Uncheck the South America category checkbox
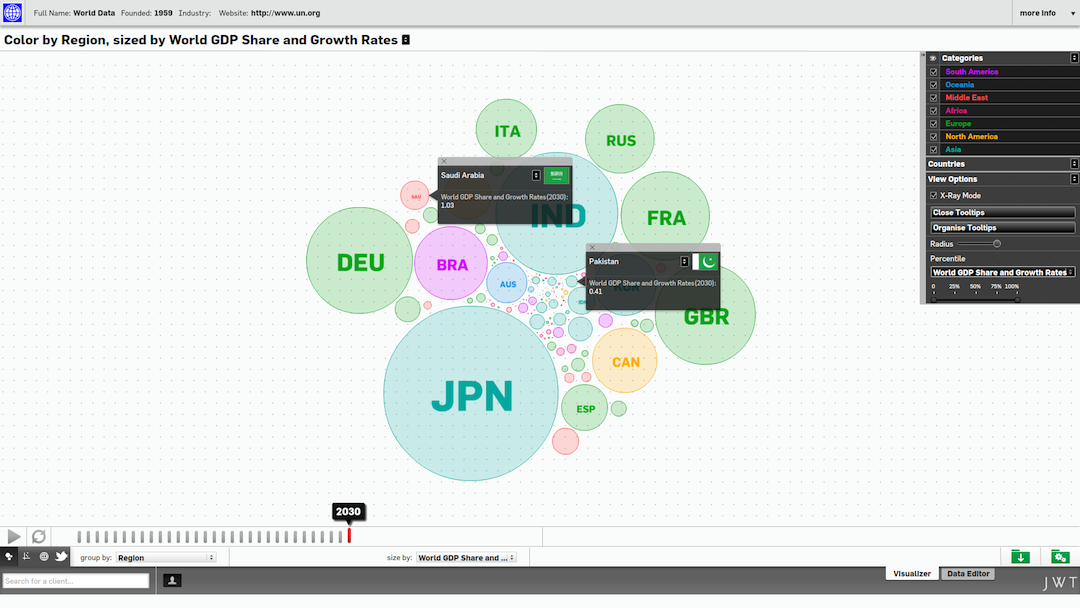 tap(934, 72)
